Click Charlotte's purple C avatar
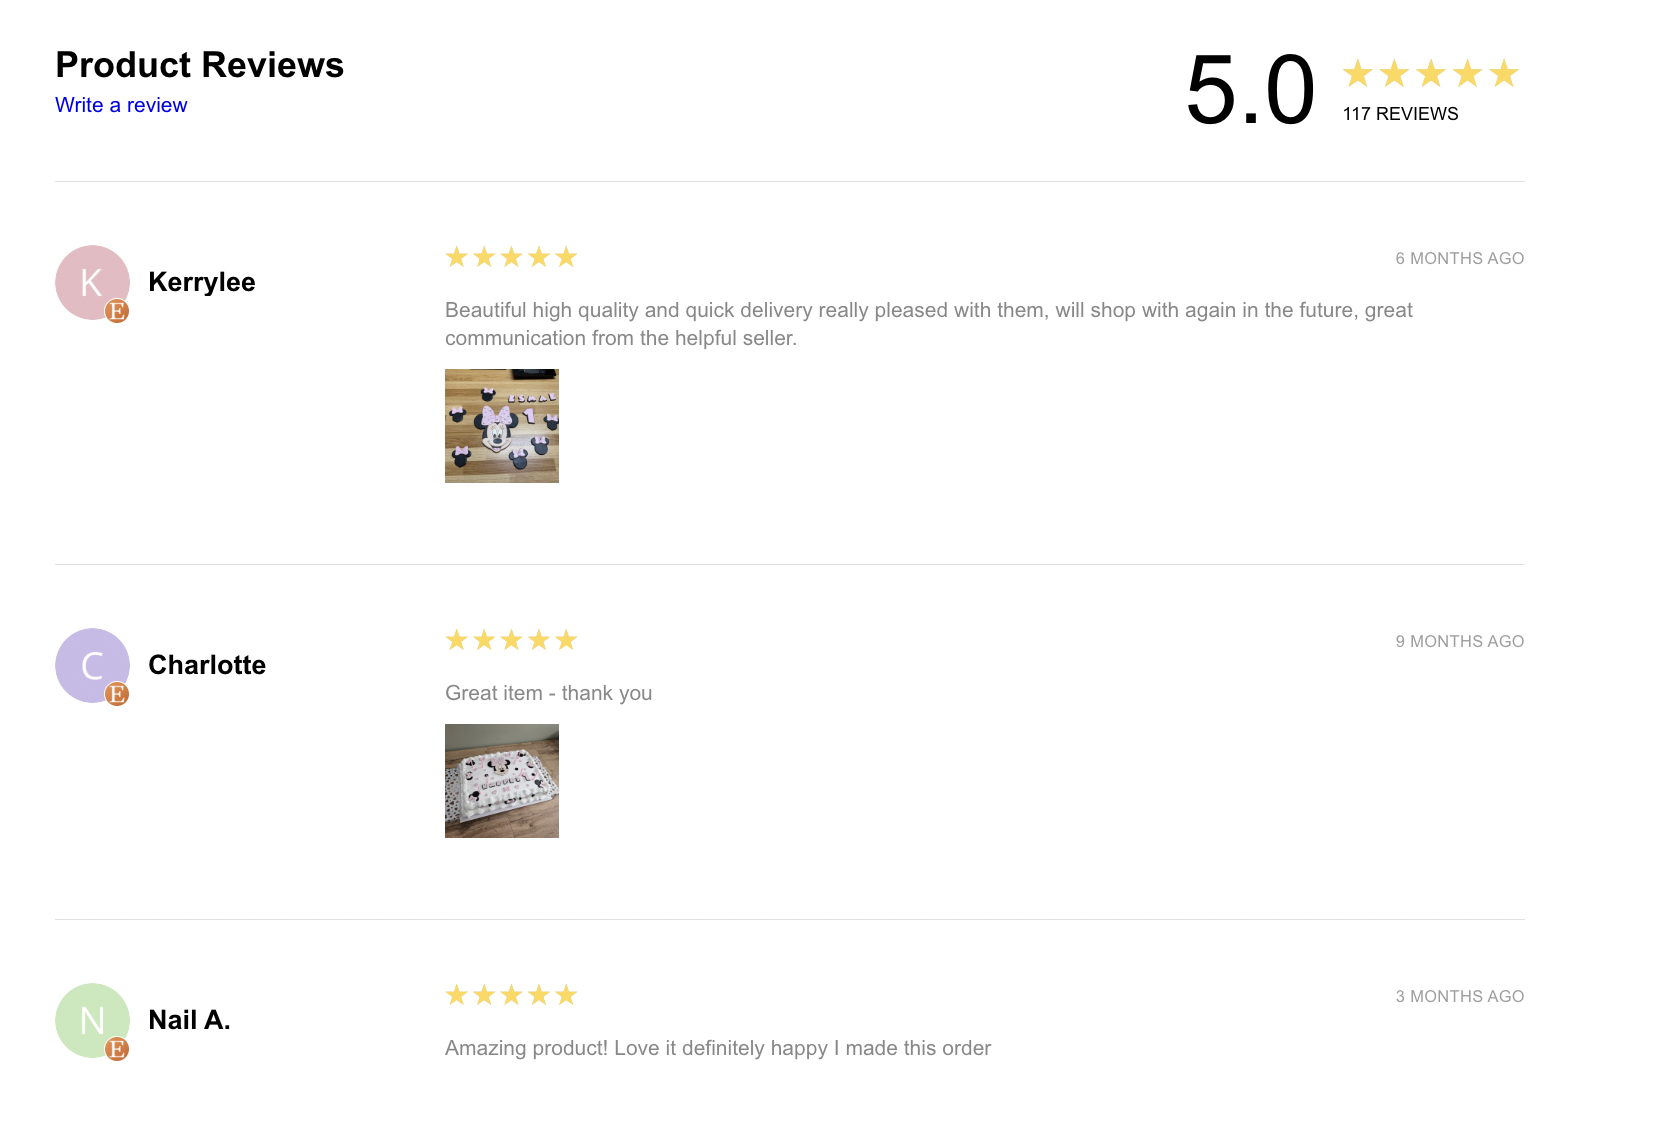This screenshot has height=1138, width=1654. (90, 664)
